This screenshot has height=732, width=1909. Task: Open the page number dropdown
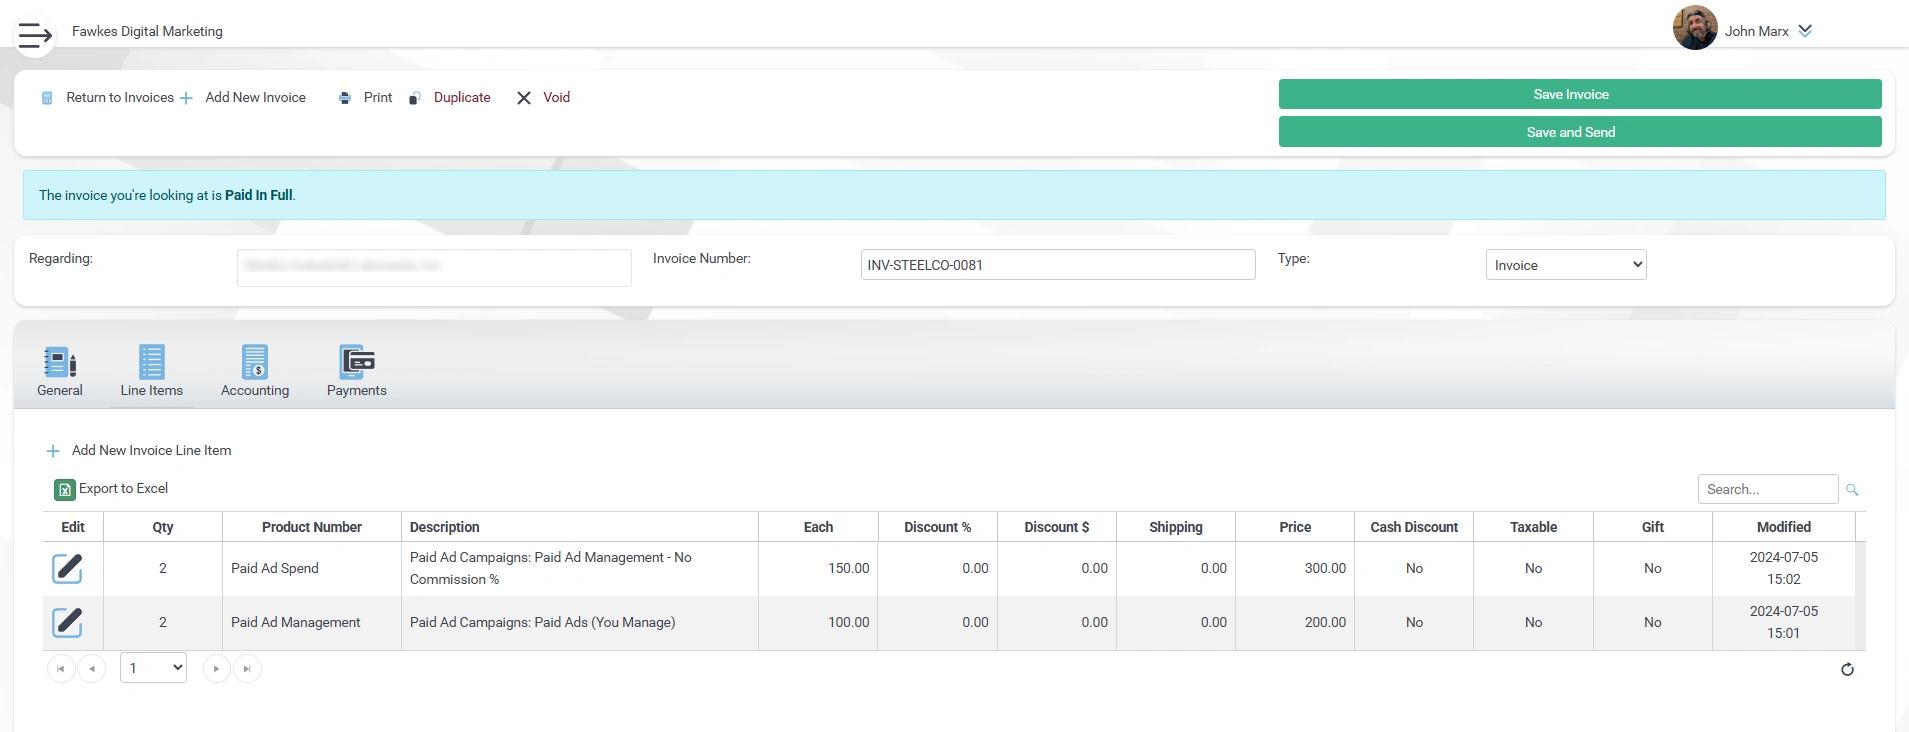153,668
